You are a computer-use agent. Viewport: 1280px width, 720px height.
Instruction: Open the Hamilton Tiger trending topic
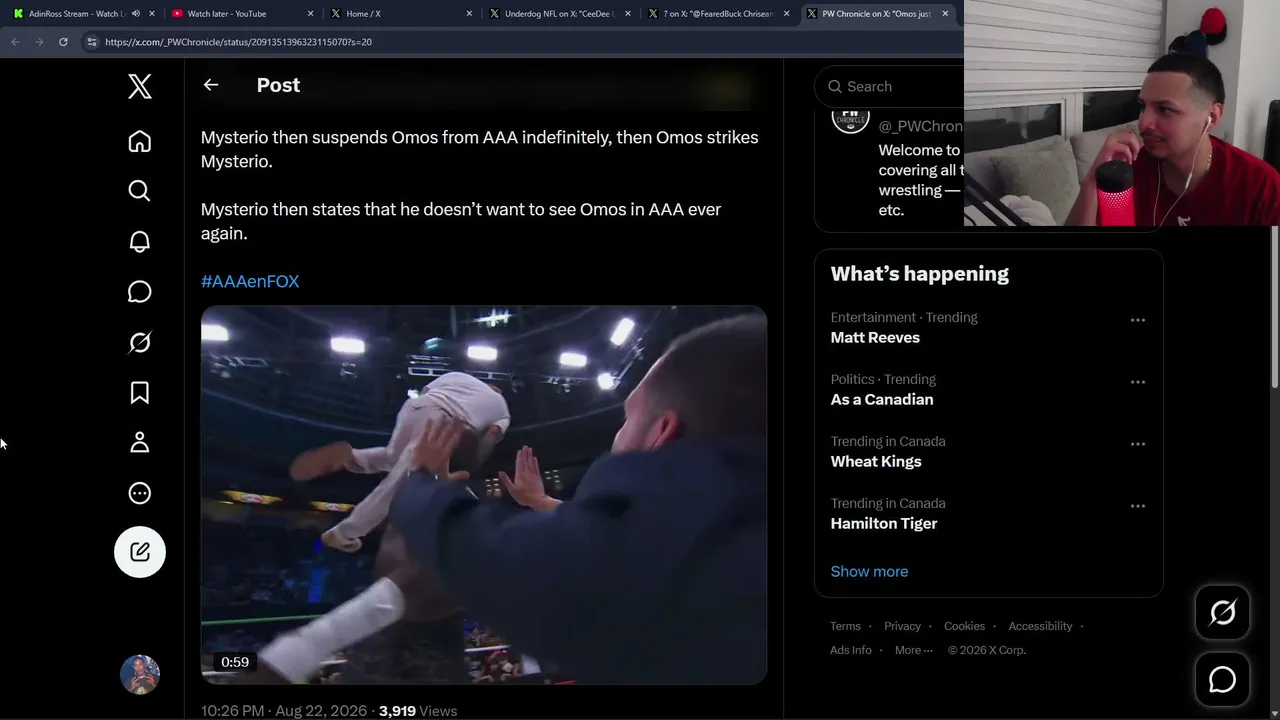[x=884, y=524]
